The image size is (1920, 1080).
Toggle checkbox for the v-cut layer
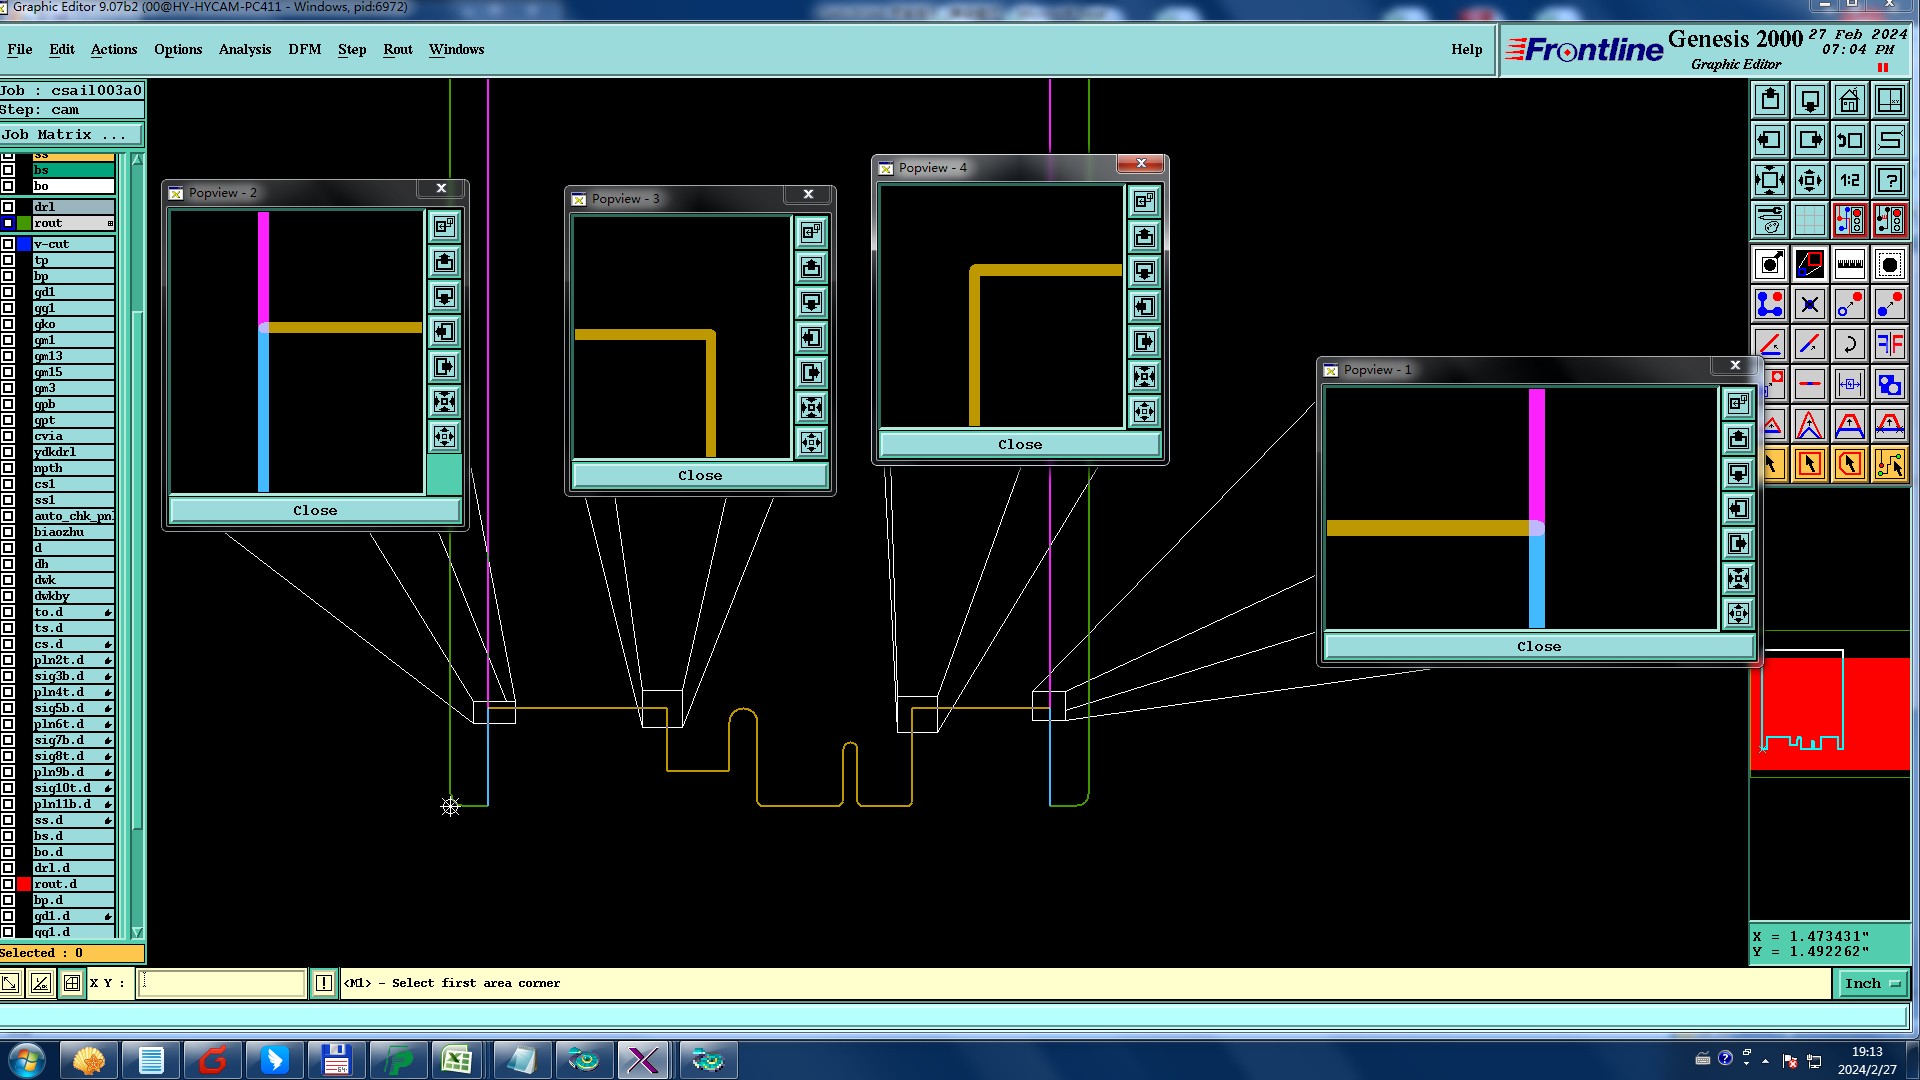pyautogui.click(x=8, y=244)
